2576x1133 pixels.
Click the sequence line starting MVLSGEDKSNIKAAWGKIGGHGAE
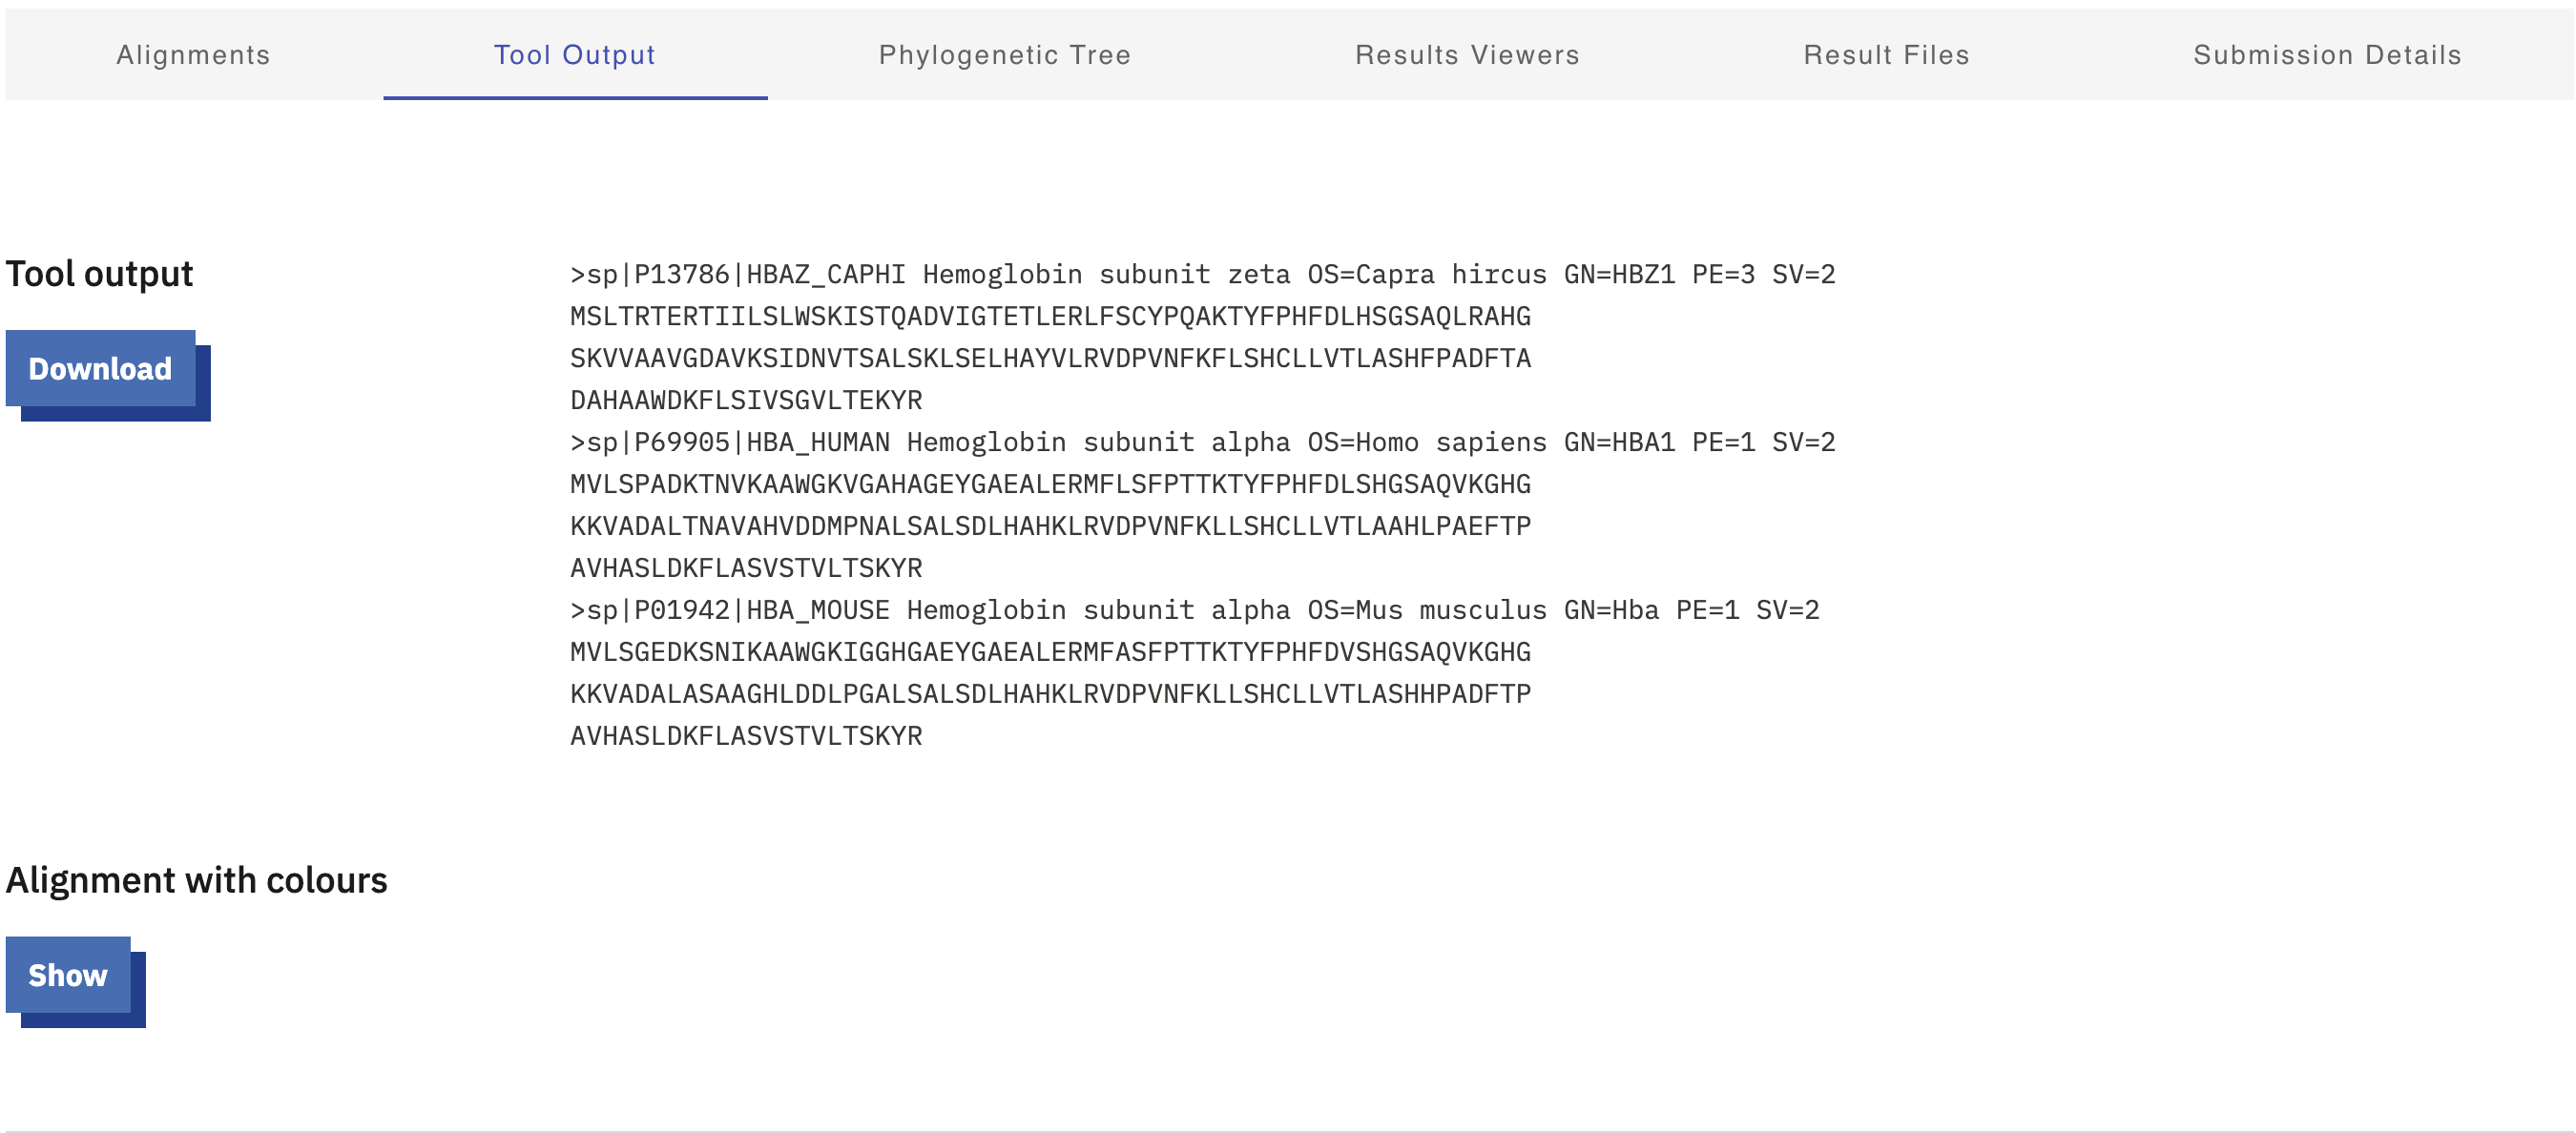click(1050, 652)
